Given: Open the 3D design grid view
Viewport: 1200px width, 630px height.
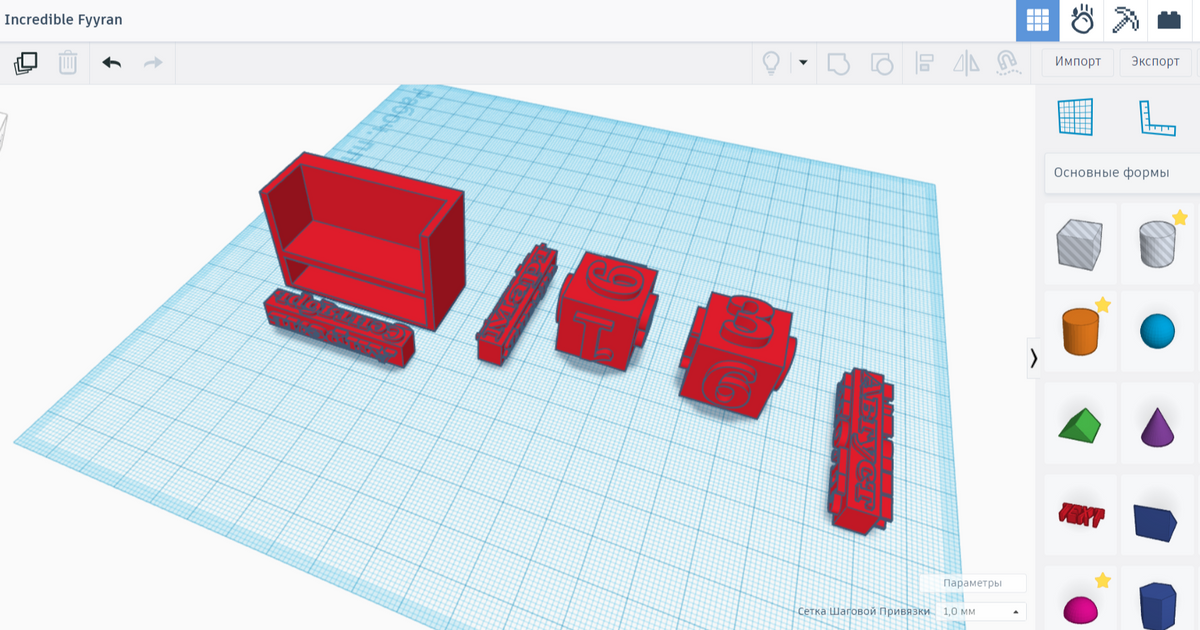Looking at the screenshot, I should click(x=1037, y=20).
